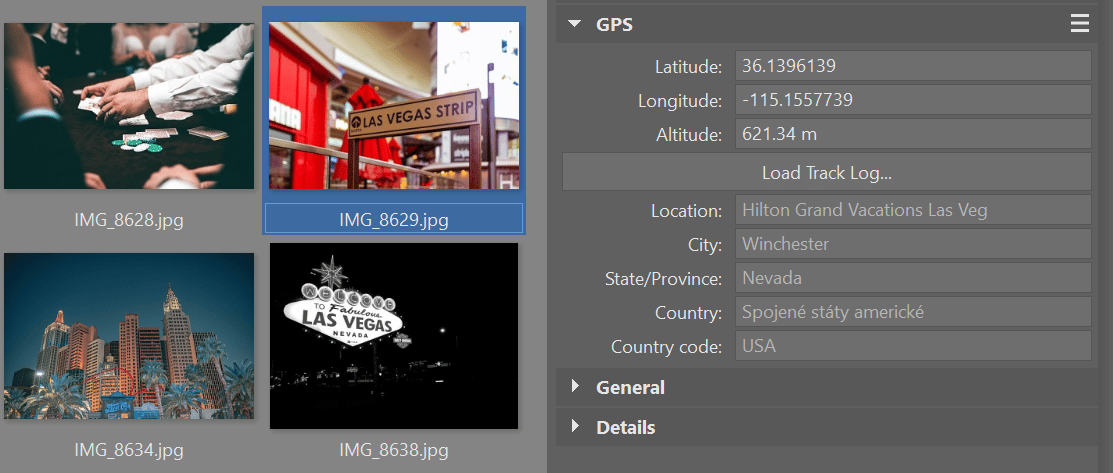Click the IMG_8629.jpg filename
1113x473 pixels.
click(394, 219)
